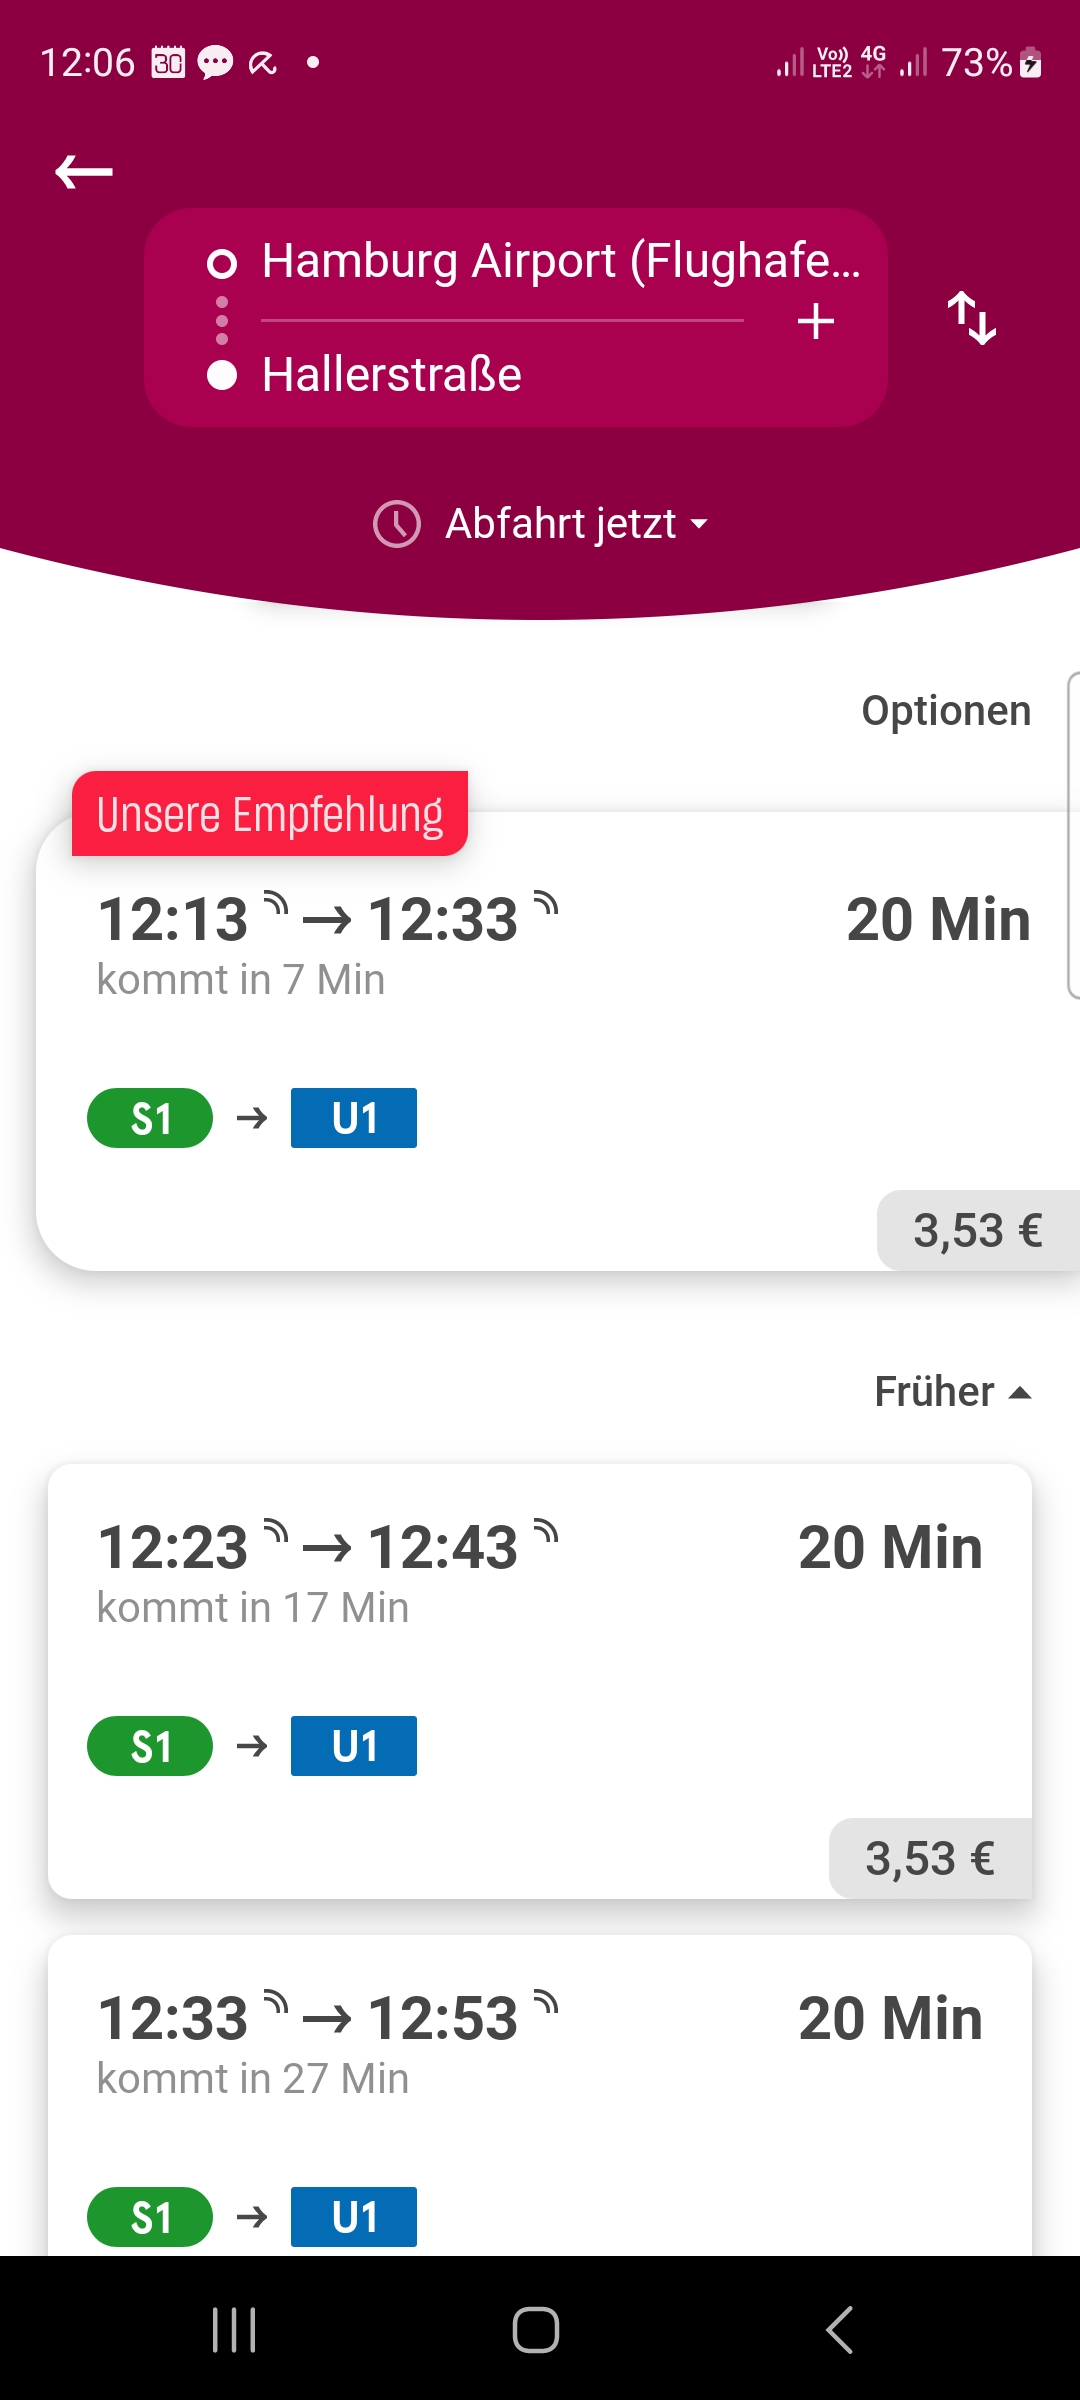Select the 3,53 € price on recommended trip
1080x2400 pixels.
(x=977, y=1231)
